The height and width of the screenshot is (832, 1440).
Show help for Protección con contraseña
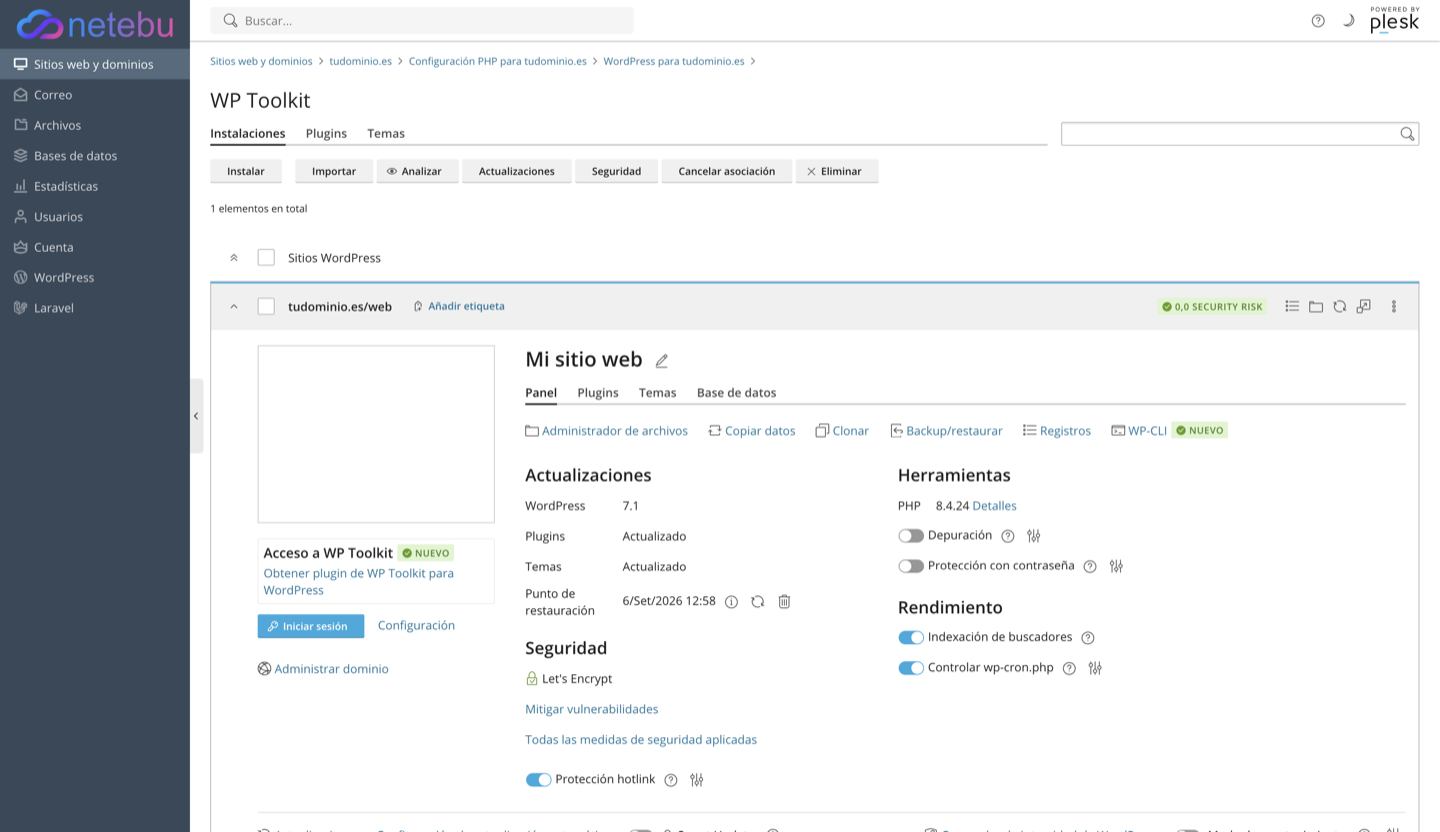[x=1090, y=566]
